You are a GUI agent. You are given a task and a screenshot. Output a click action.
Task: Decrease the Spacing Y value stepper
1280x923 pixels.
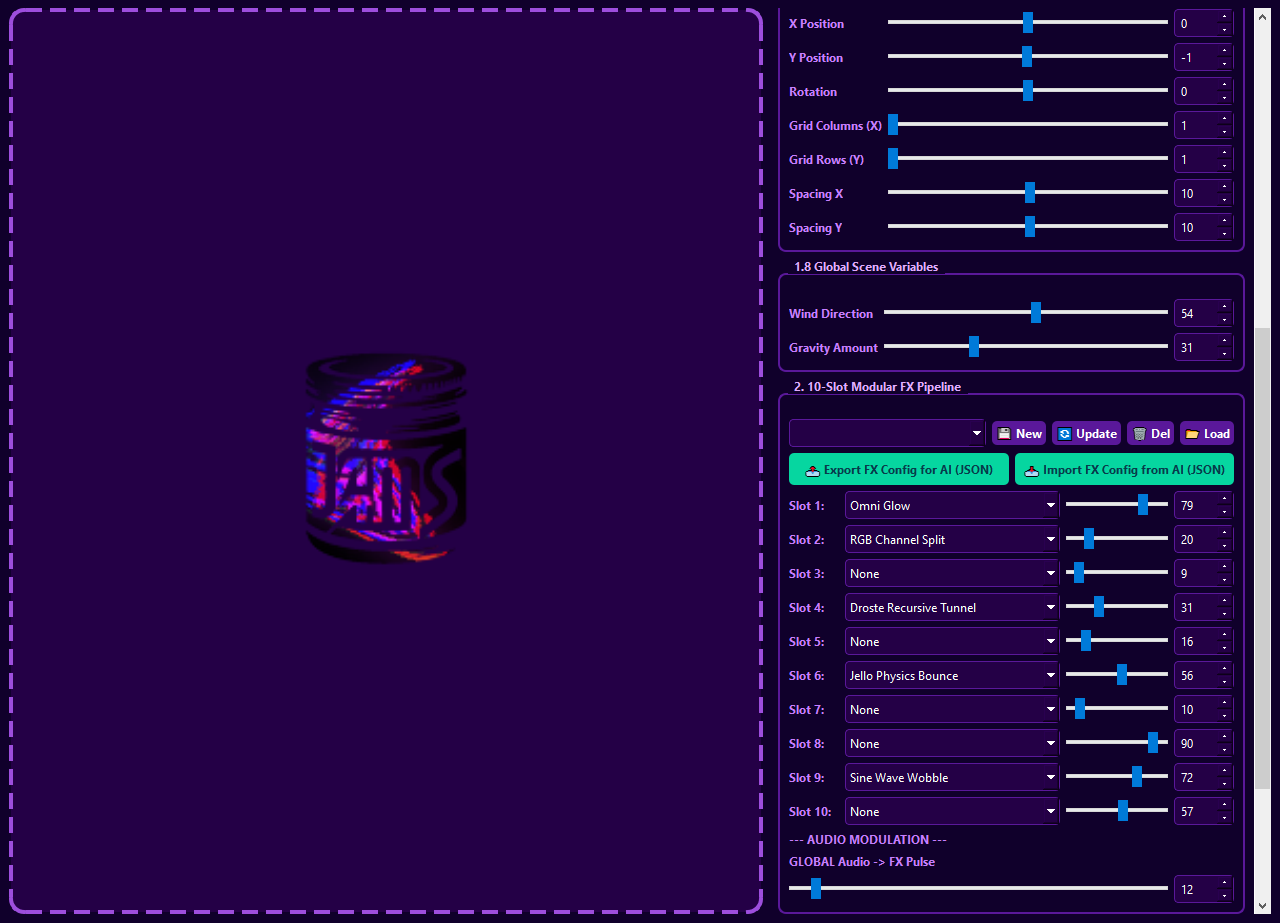pyautogui.click(x=1225, y=233)
